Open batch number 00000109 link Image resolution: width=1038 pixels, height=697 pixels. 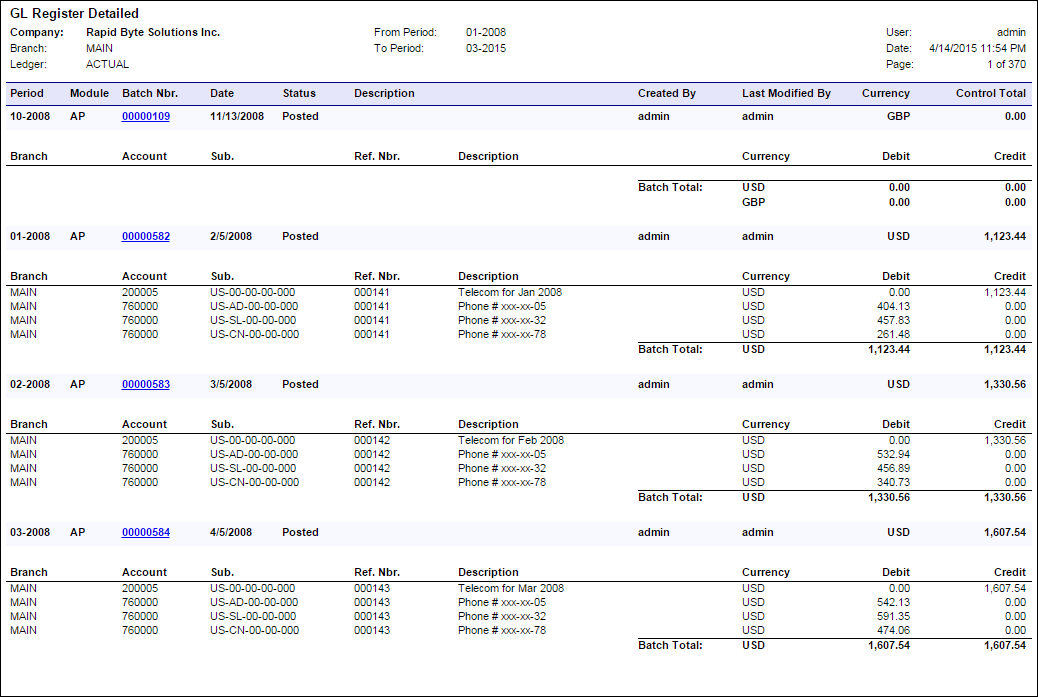click(x=145, y=116)
